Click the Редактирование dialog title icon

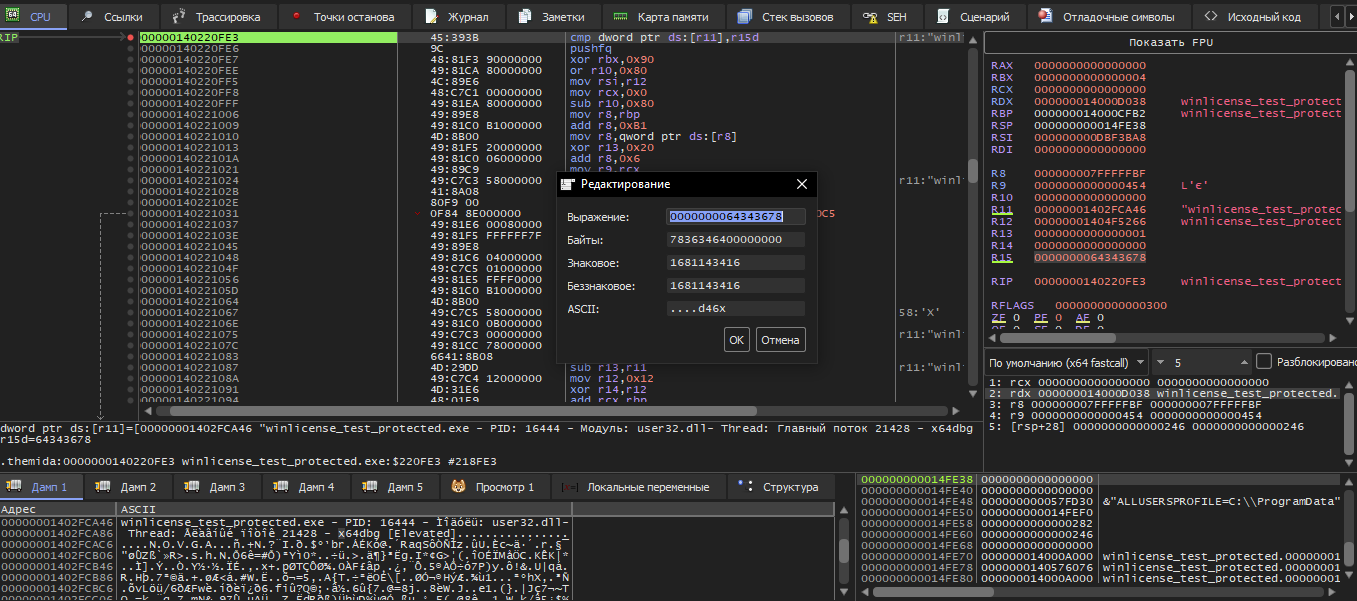569,184
